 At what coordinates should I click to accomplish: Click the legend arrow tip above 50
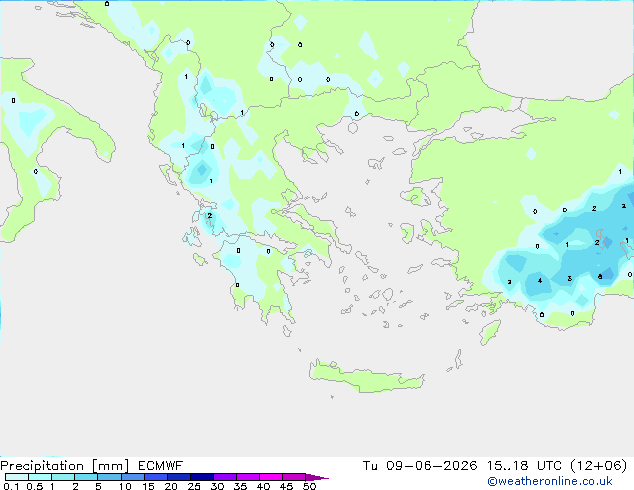317,477
